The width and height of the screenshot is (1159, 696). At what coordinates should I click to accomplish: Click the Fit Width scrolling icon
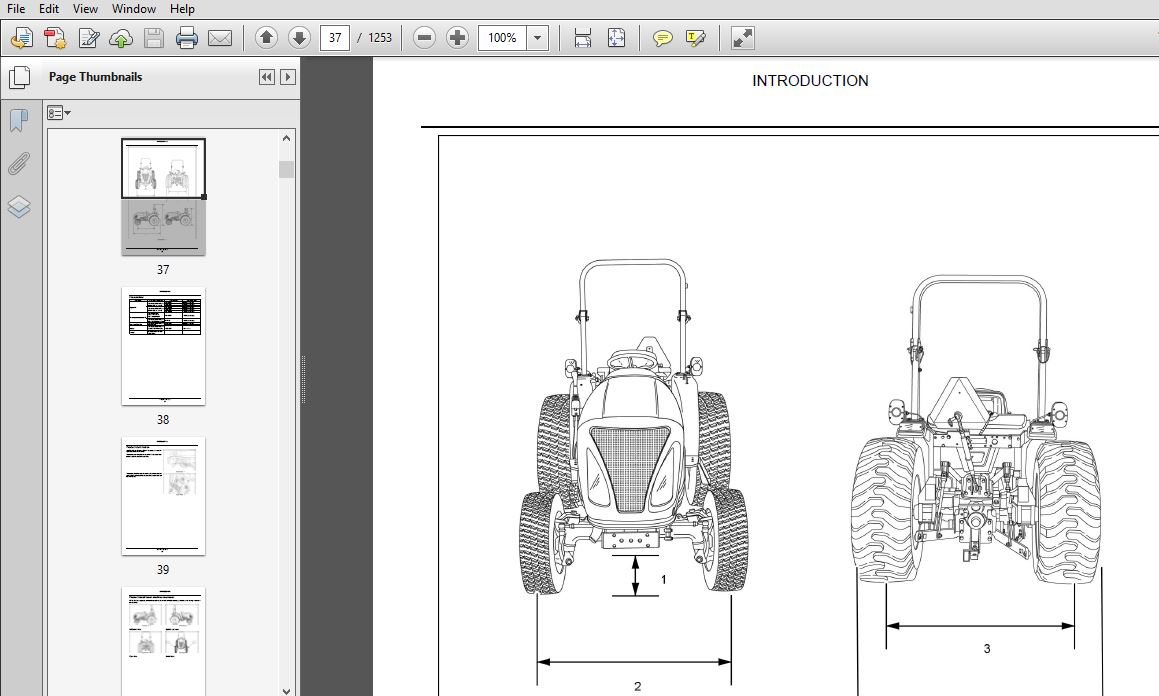click(x=582, y=38)
